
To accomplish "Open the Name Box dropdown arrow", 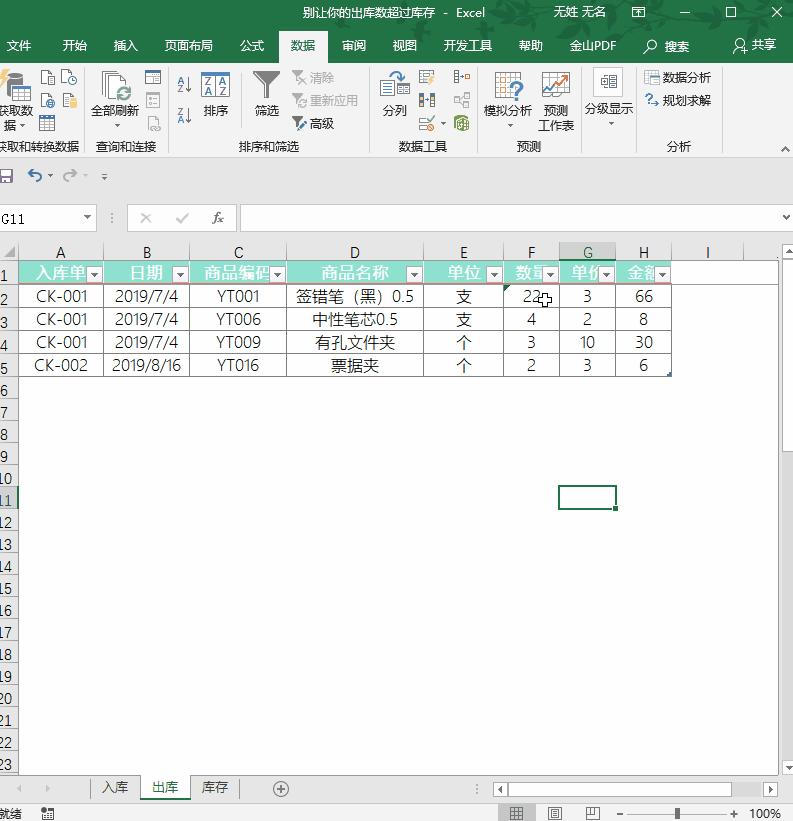I will coord(87,218).
